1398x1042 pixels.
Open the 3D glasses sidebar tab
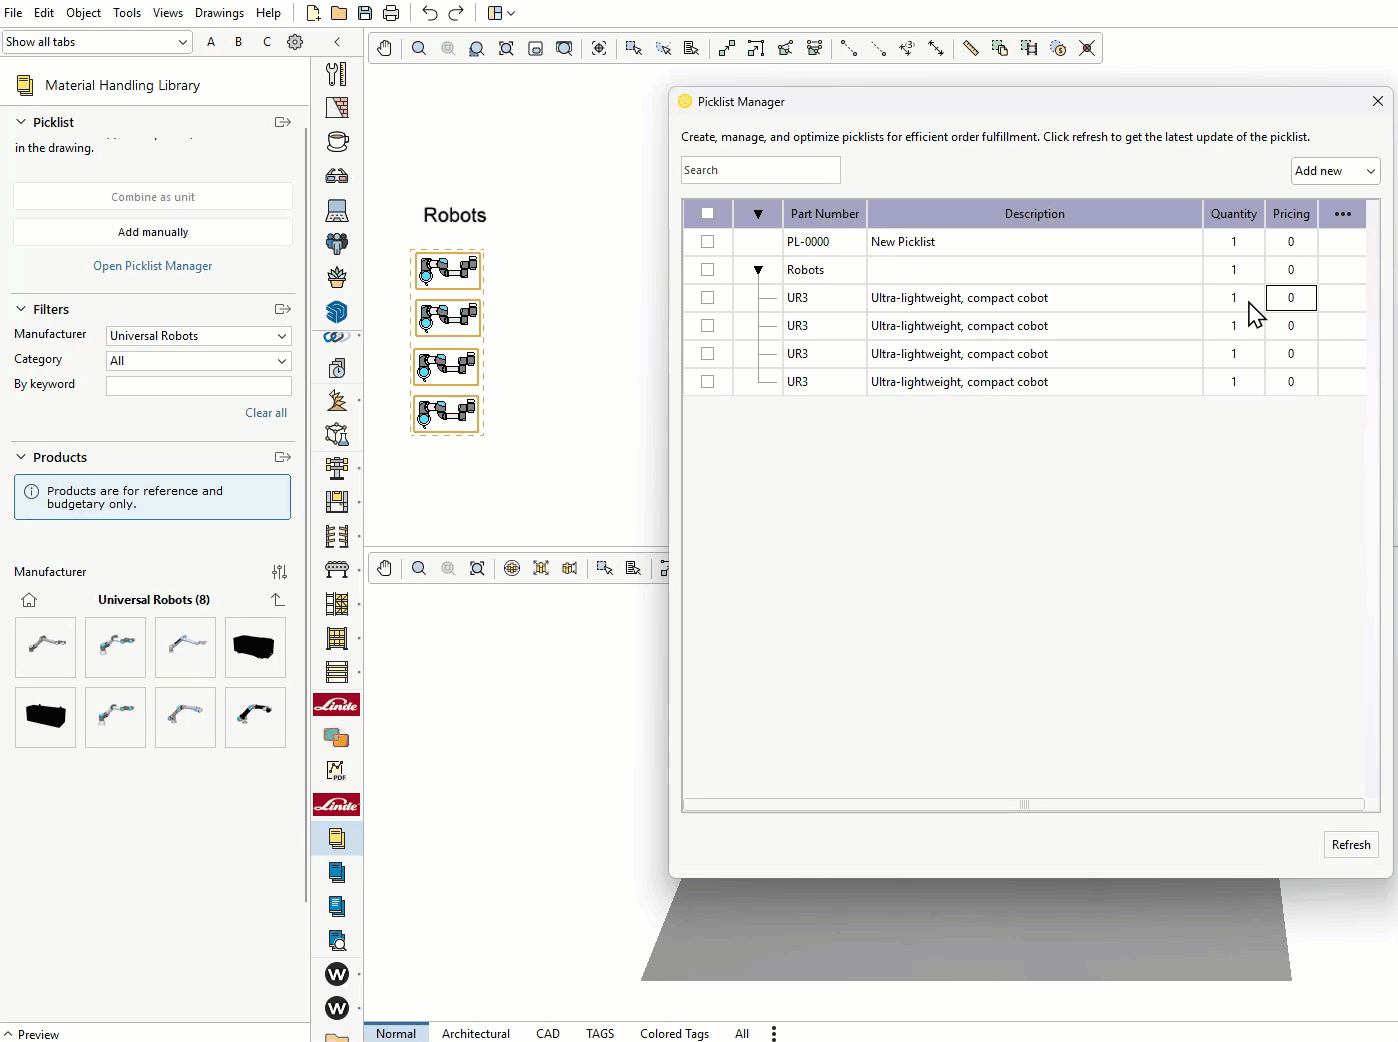337,176
